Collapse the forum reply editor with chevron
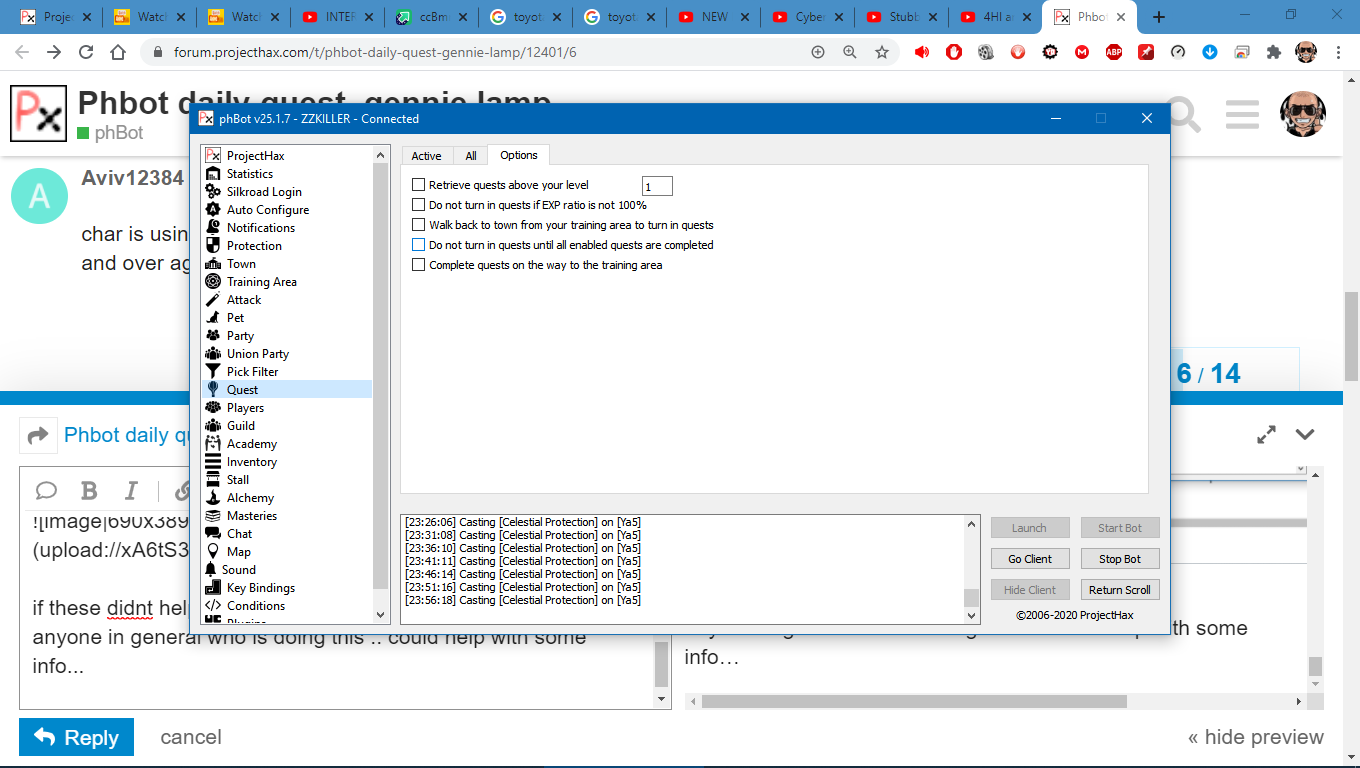Image resolution: width=1360 pixels, height=768 pixels. click(1304, 435)
